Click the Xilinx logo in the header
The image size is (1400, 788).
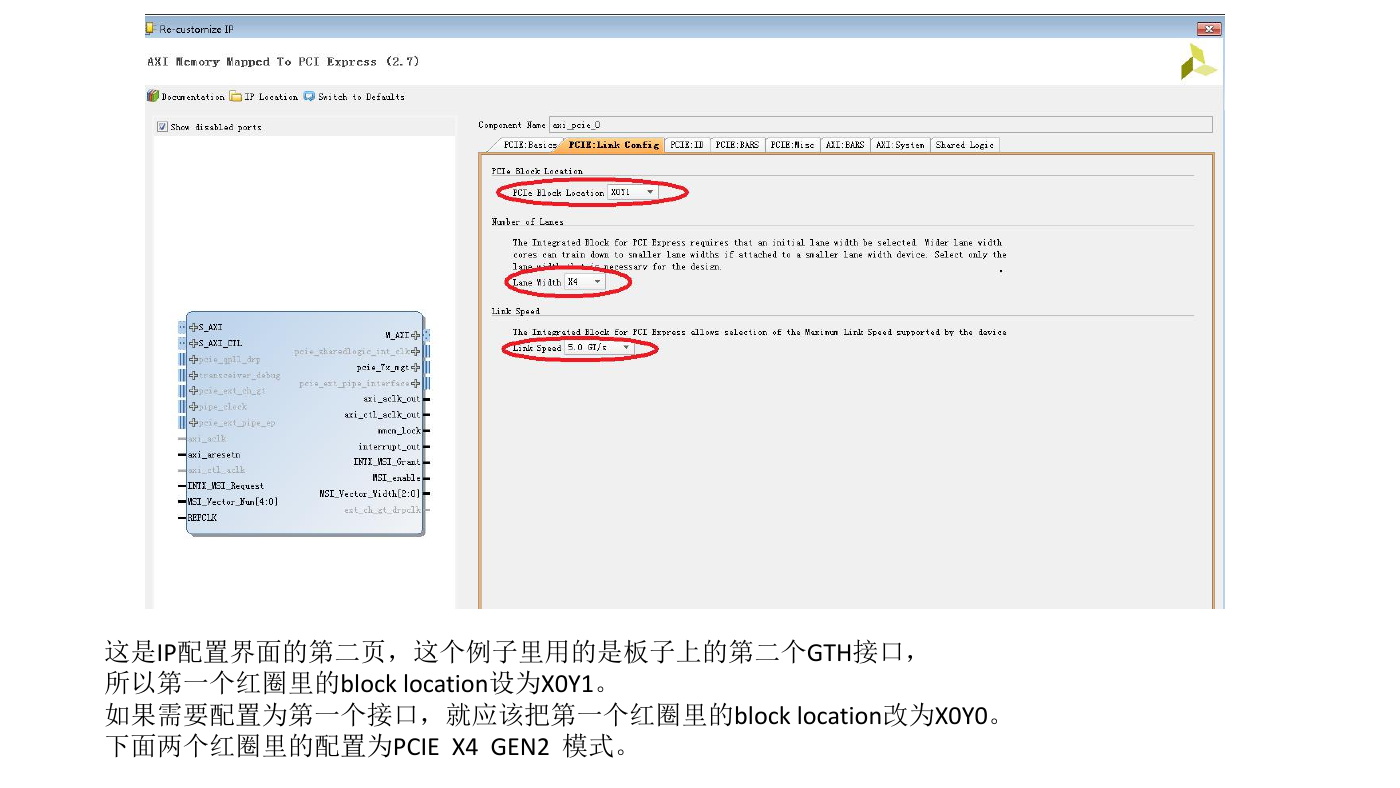(x=1197, y=62)
